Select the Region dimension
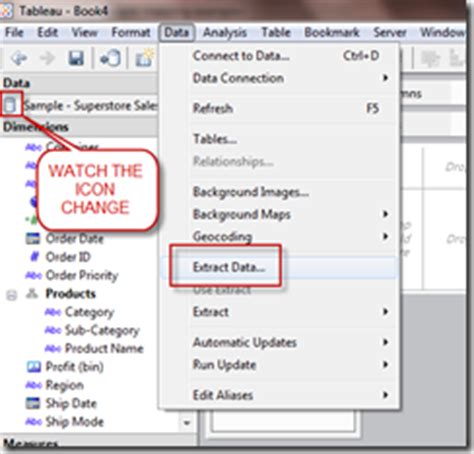This screenshot has height=454, width=474. pyautogui.click(x=65, y=385)
